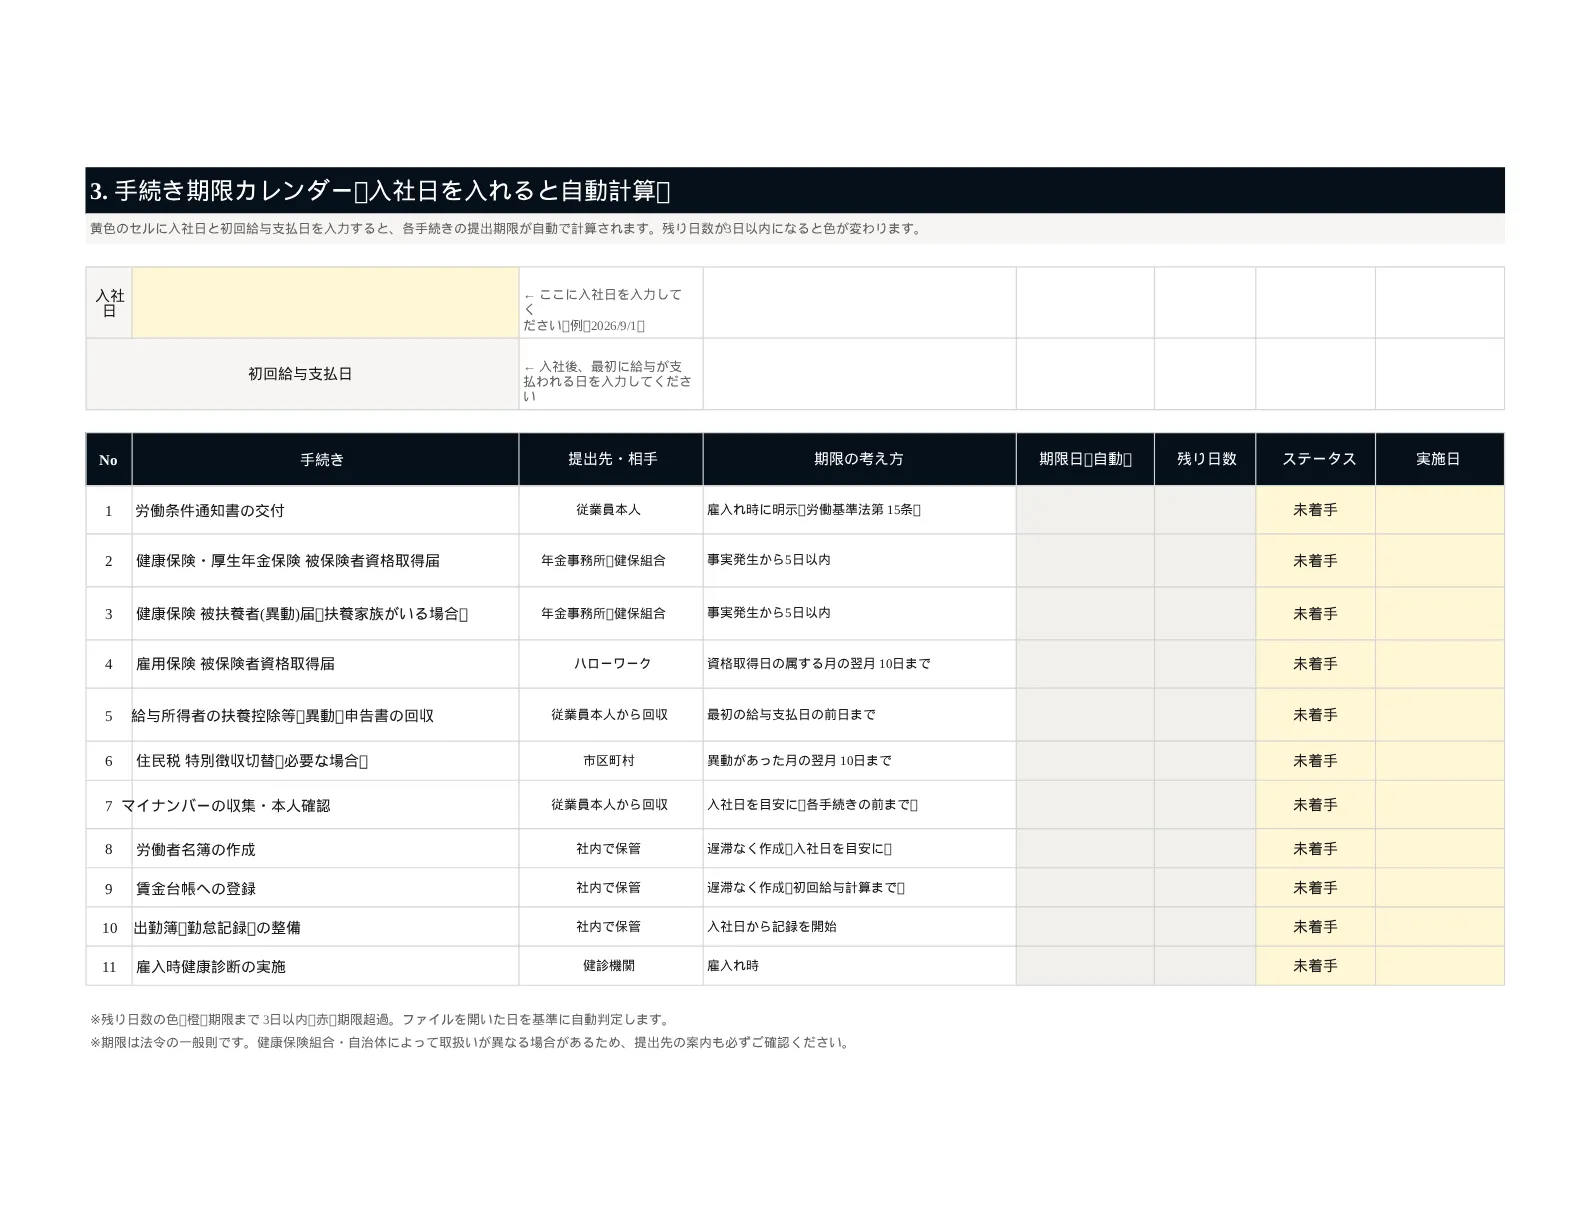Click 実施日 cell for 労働者名簿の作成
The height and width of the screenshot is (1224, 1584).
tap(1440, 849)
